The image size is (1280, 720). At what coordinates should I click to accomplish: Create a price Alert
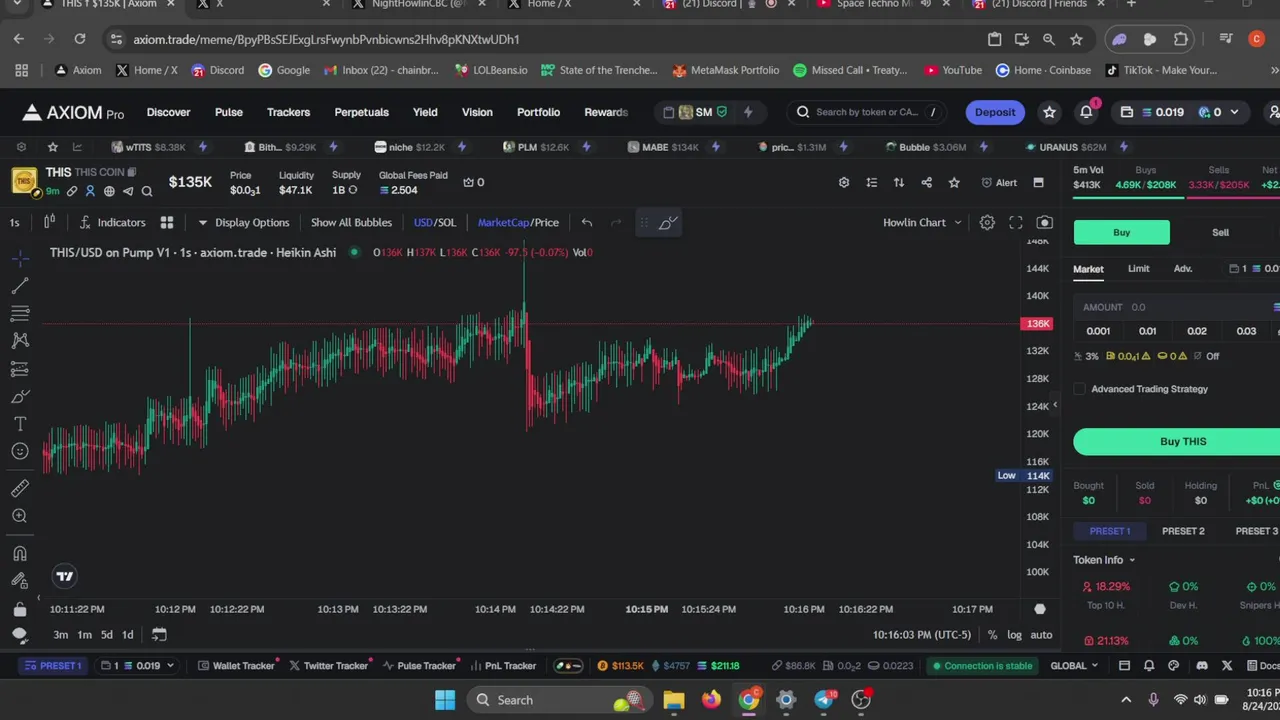point(999,182)
